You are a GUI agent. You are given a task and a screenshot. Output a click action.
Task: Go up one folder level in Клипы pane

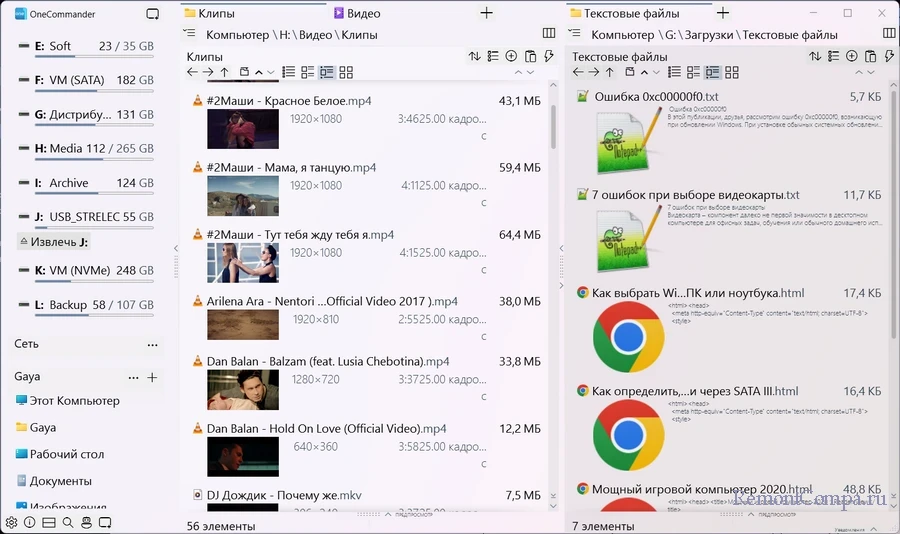click(224, 73)
